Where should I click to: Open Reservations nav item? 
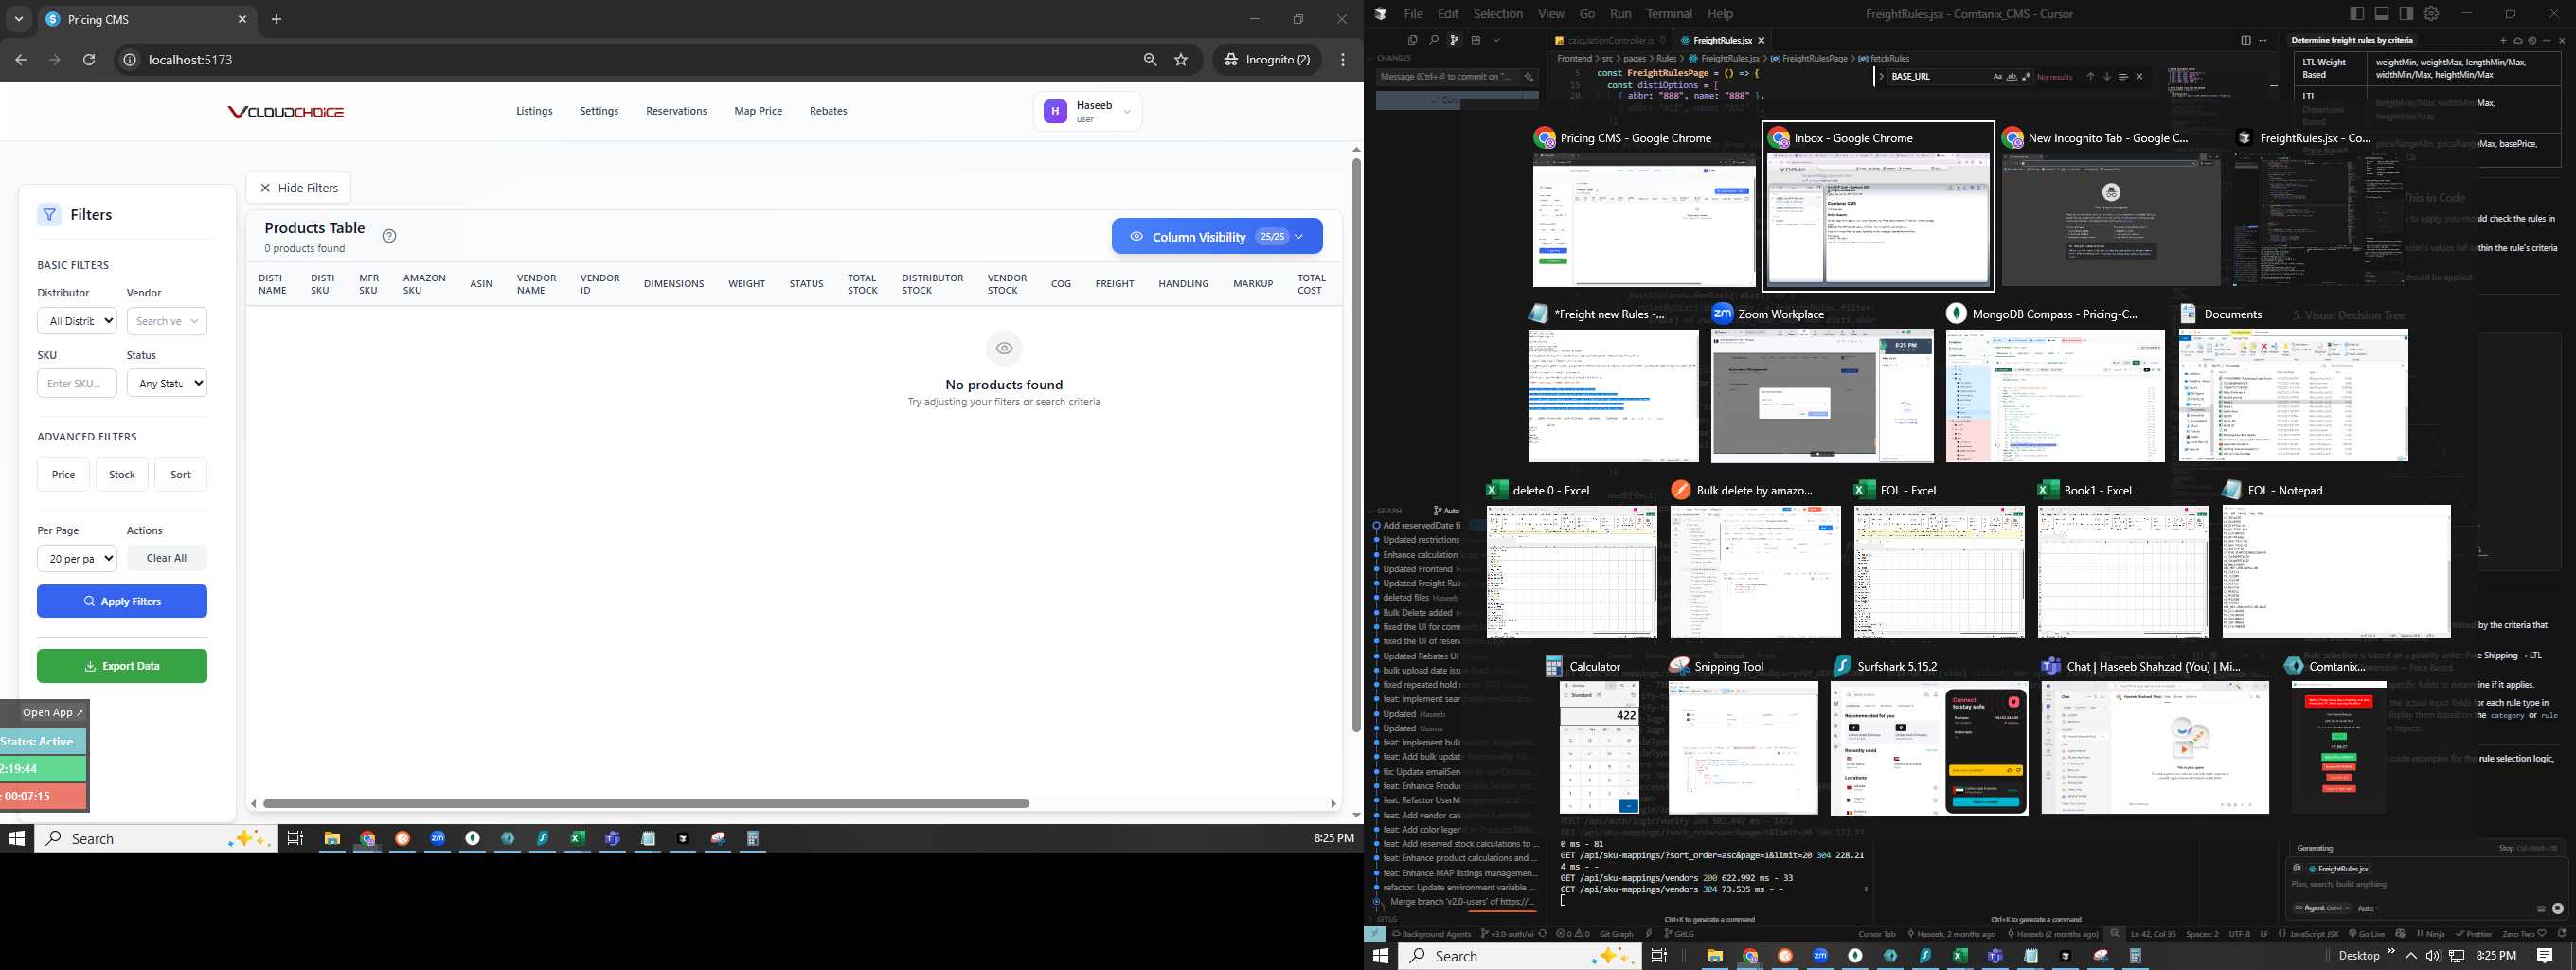tap(676, 111)
